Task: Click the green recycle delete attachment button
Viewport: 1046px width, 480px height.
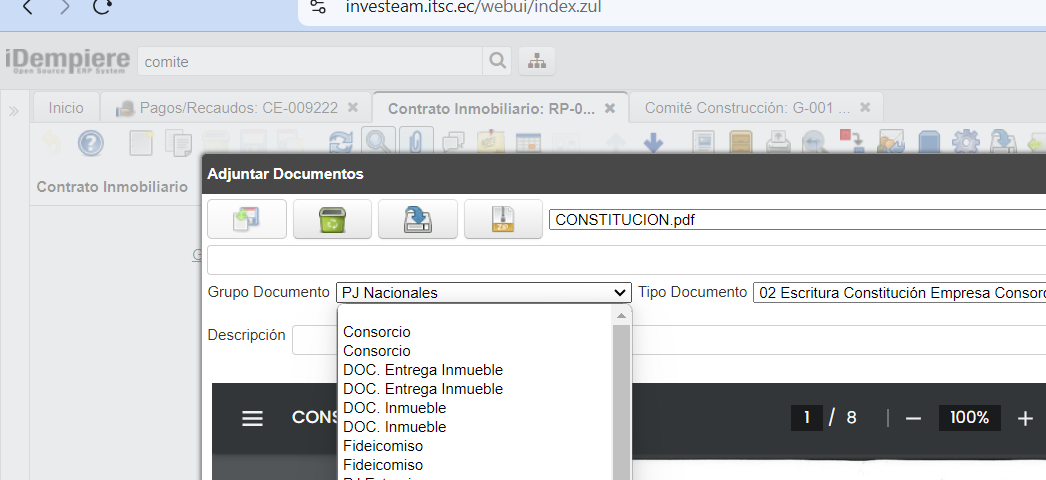Action: point(332,219)
